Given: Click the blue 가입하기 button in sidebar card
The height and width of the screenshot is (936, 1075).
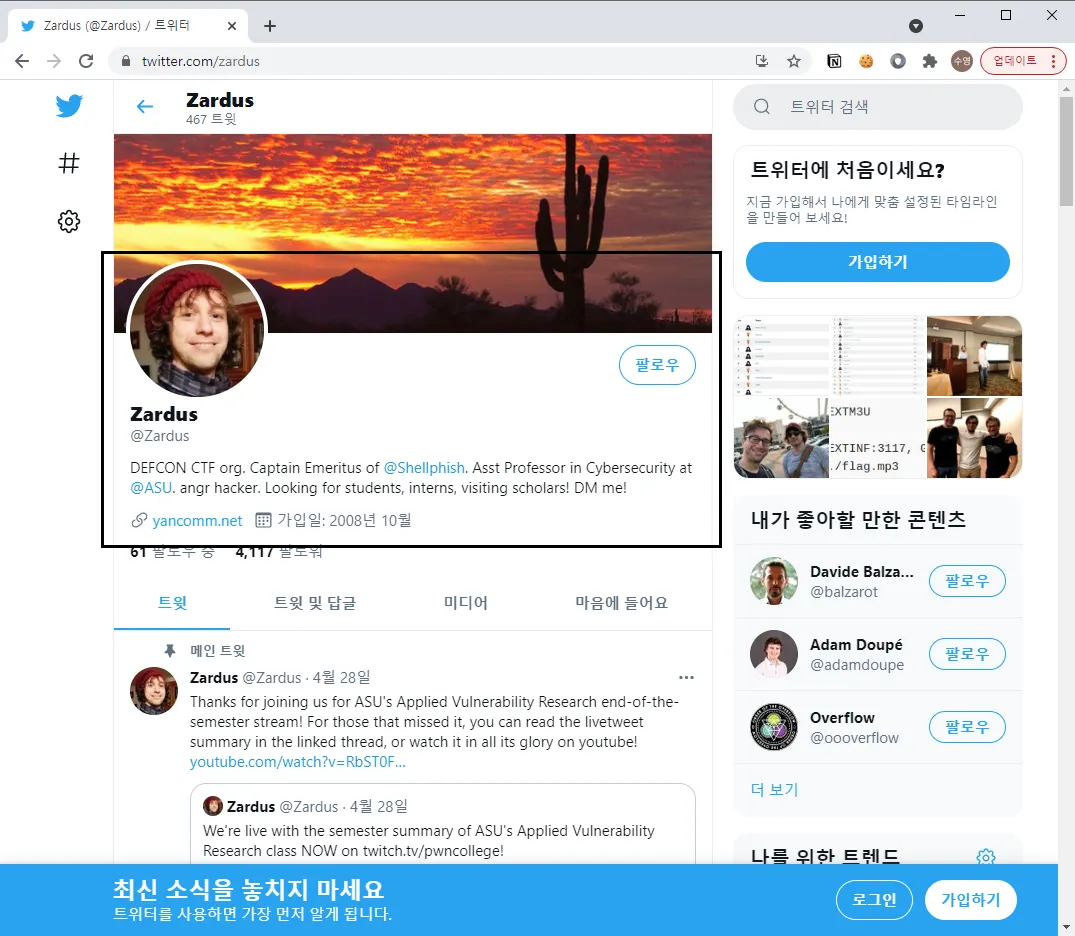Looking at the screenshot, I should [x=878, y=262].
